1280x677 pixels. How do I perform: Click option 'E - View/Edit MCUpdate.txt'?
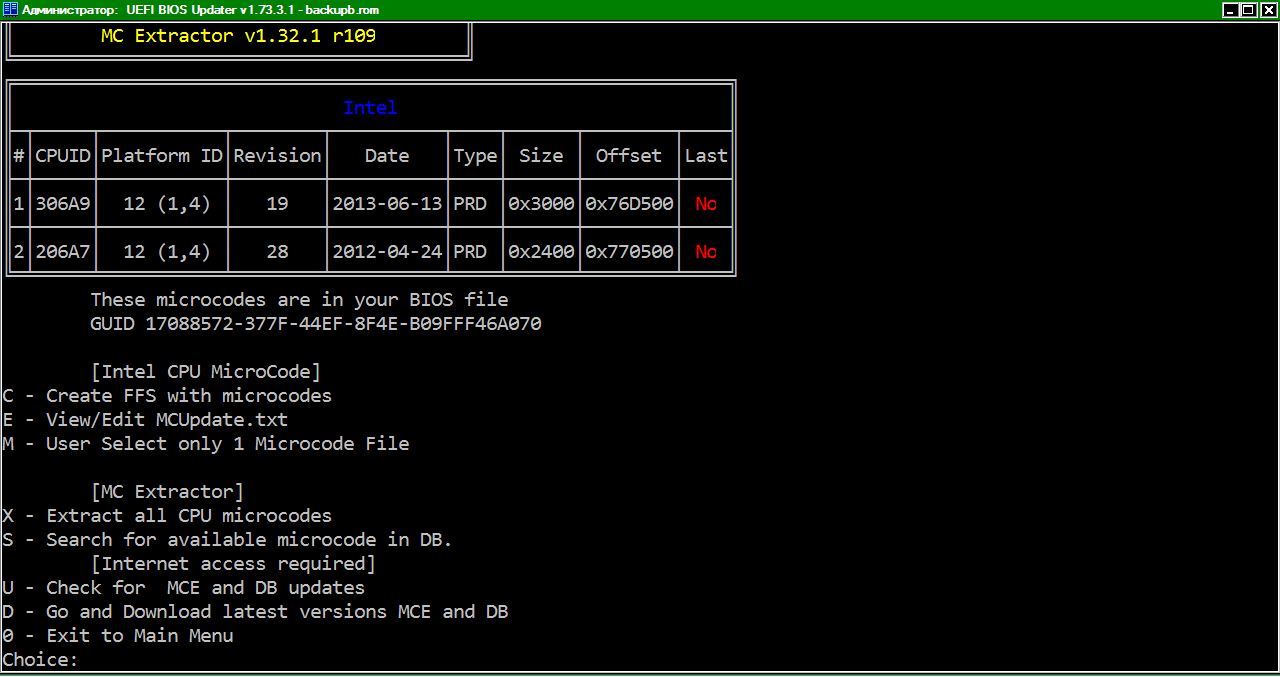[145, 420]
